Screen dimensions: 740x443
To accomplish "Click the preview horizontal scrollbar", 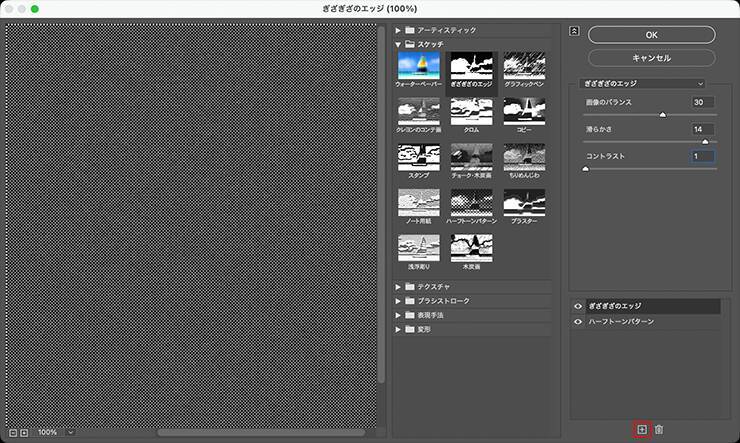I will tap(261, 433).
